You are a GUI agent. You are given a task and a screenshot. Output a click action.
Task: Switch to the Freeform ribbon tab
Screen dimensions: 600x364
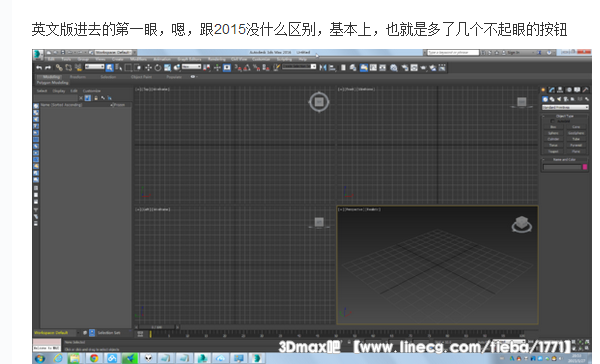coord(78,77)
